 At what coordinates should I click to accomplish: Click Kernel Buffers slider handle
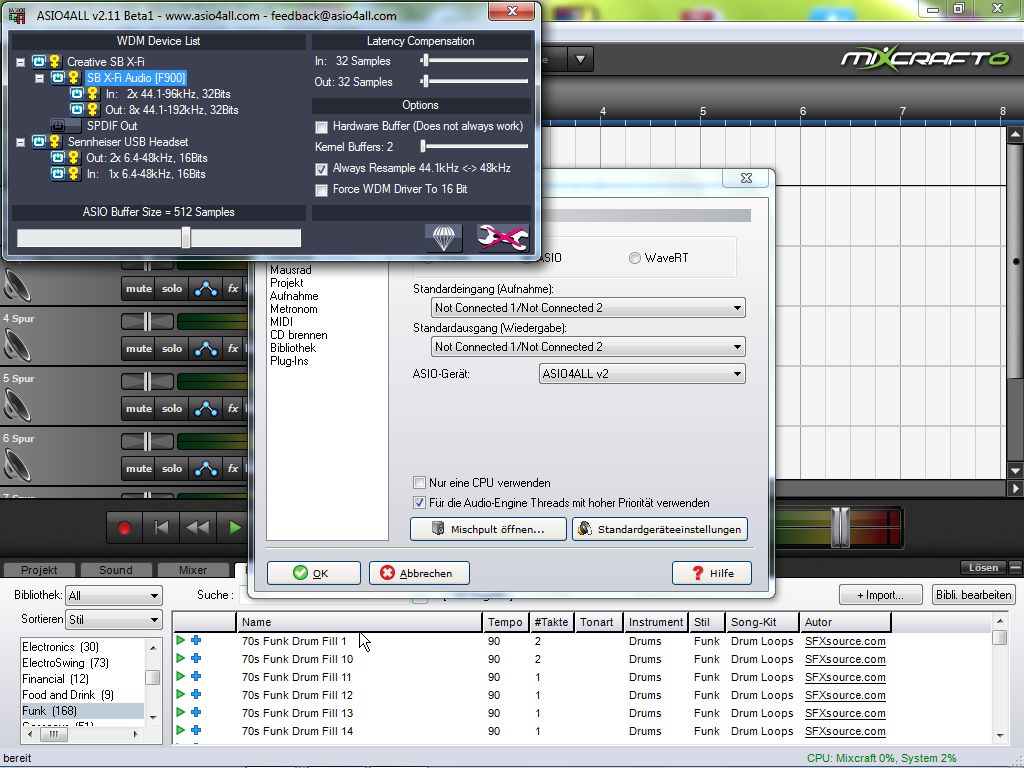pos(423,146)
